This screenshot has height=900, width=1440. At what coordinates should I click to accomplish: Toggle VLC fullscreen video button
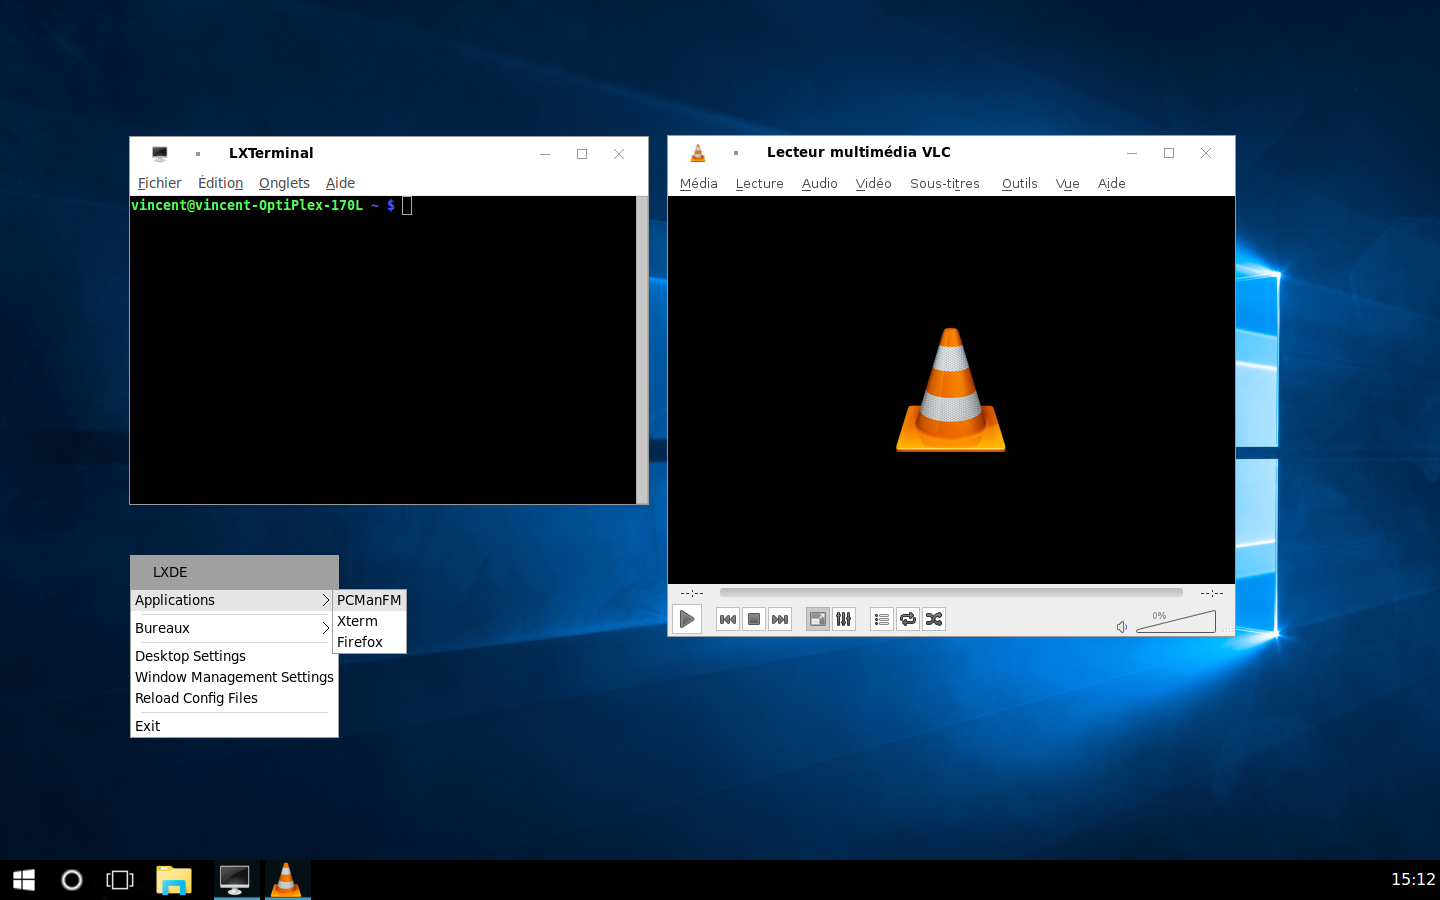(x=818, y=619)
